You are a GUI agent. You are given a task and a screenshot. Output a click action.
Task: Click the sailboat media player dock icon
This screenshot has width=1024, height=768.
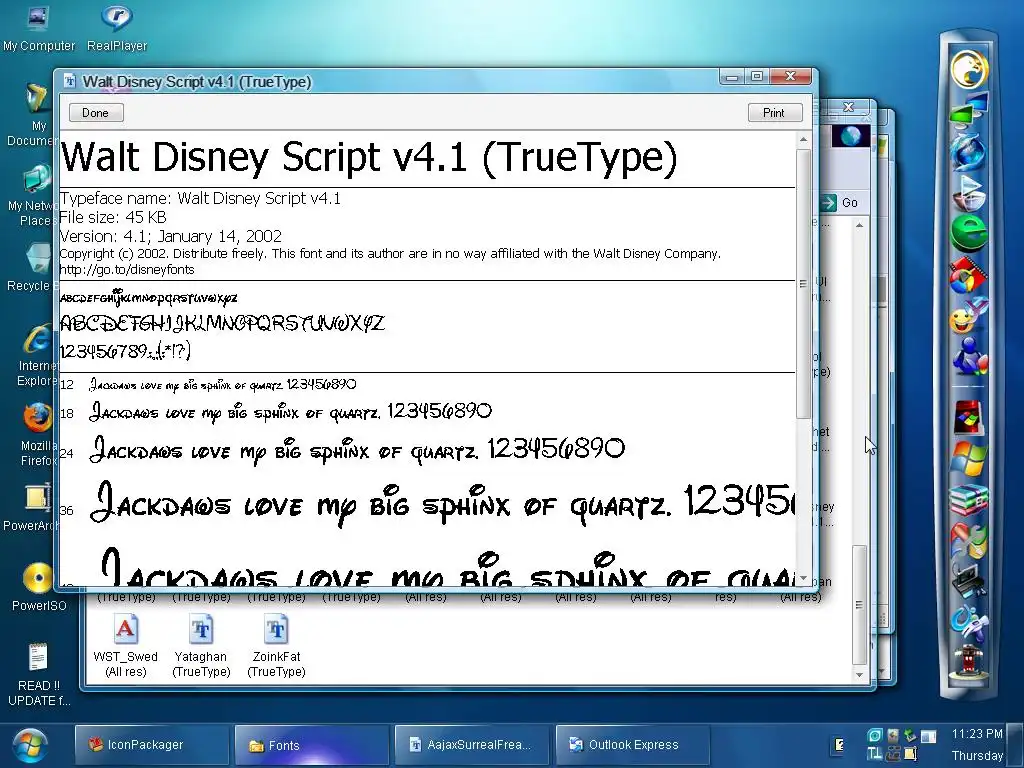969,193
